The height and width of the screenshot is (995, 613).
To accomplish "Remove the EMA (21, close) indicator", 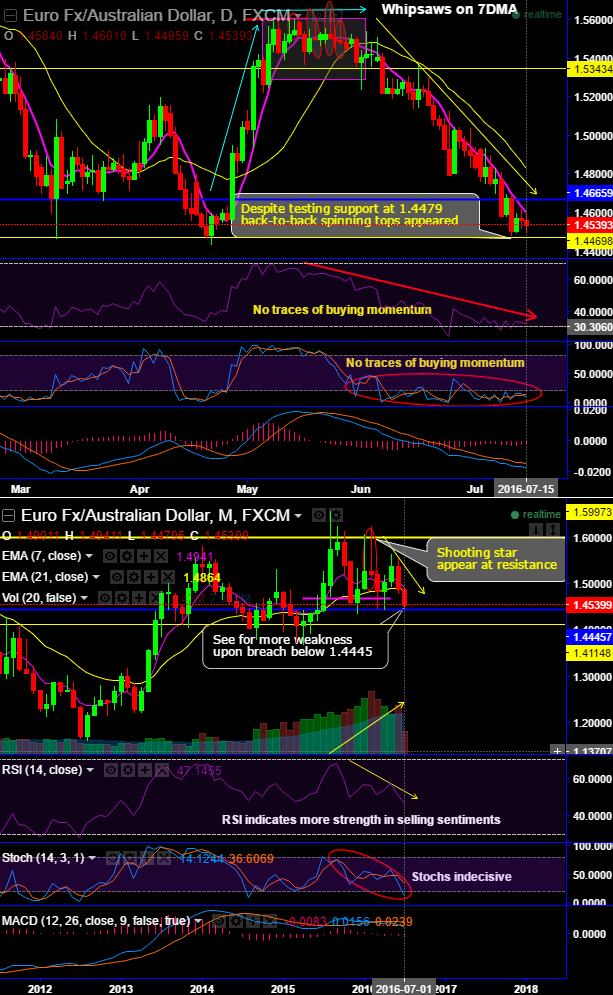I will point(168,577).
